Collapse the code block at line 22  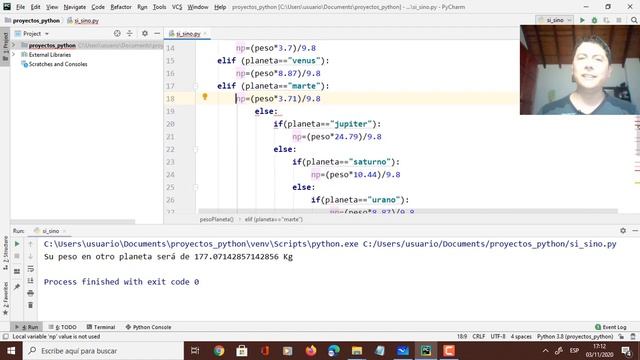coord(196,149)
